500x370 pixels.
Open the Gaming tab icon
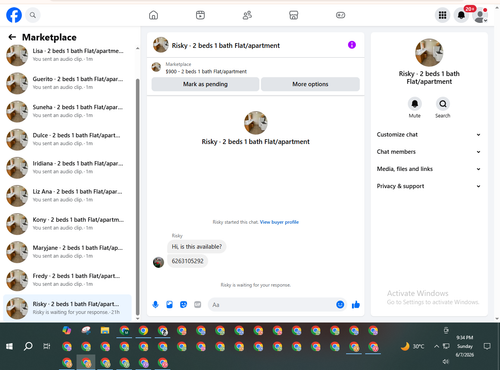[340, 15]
